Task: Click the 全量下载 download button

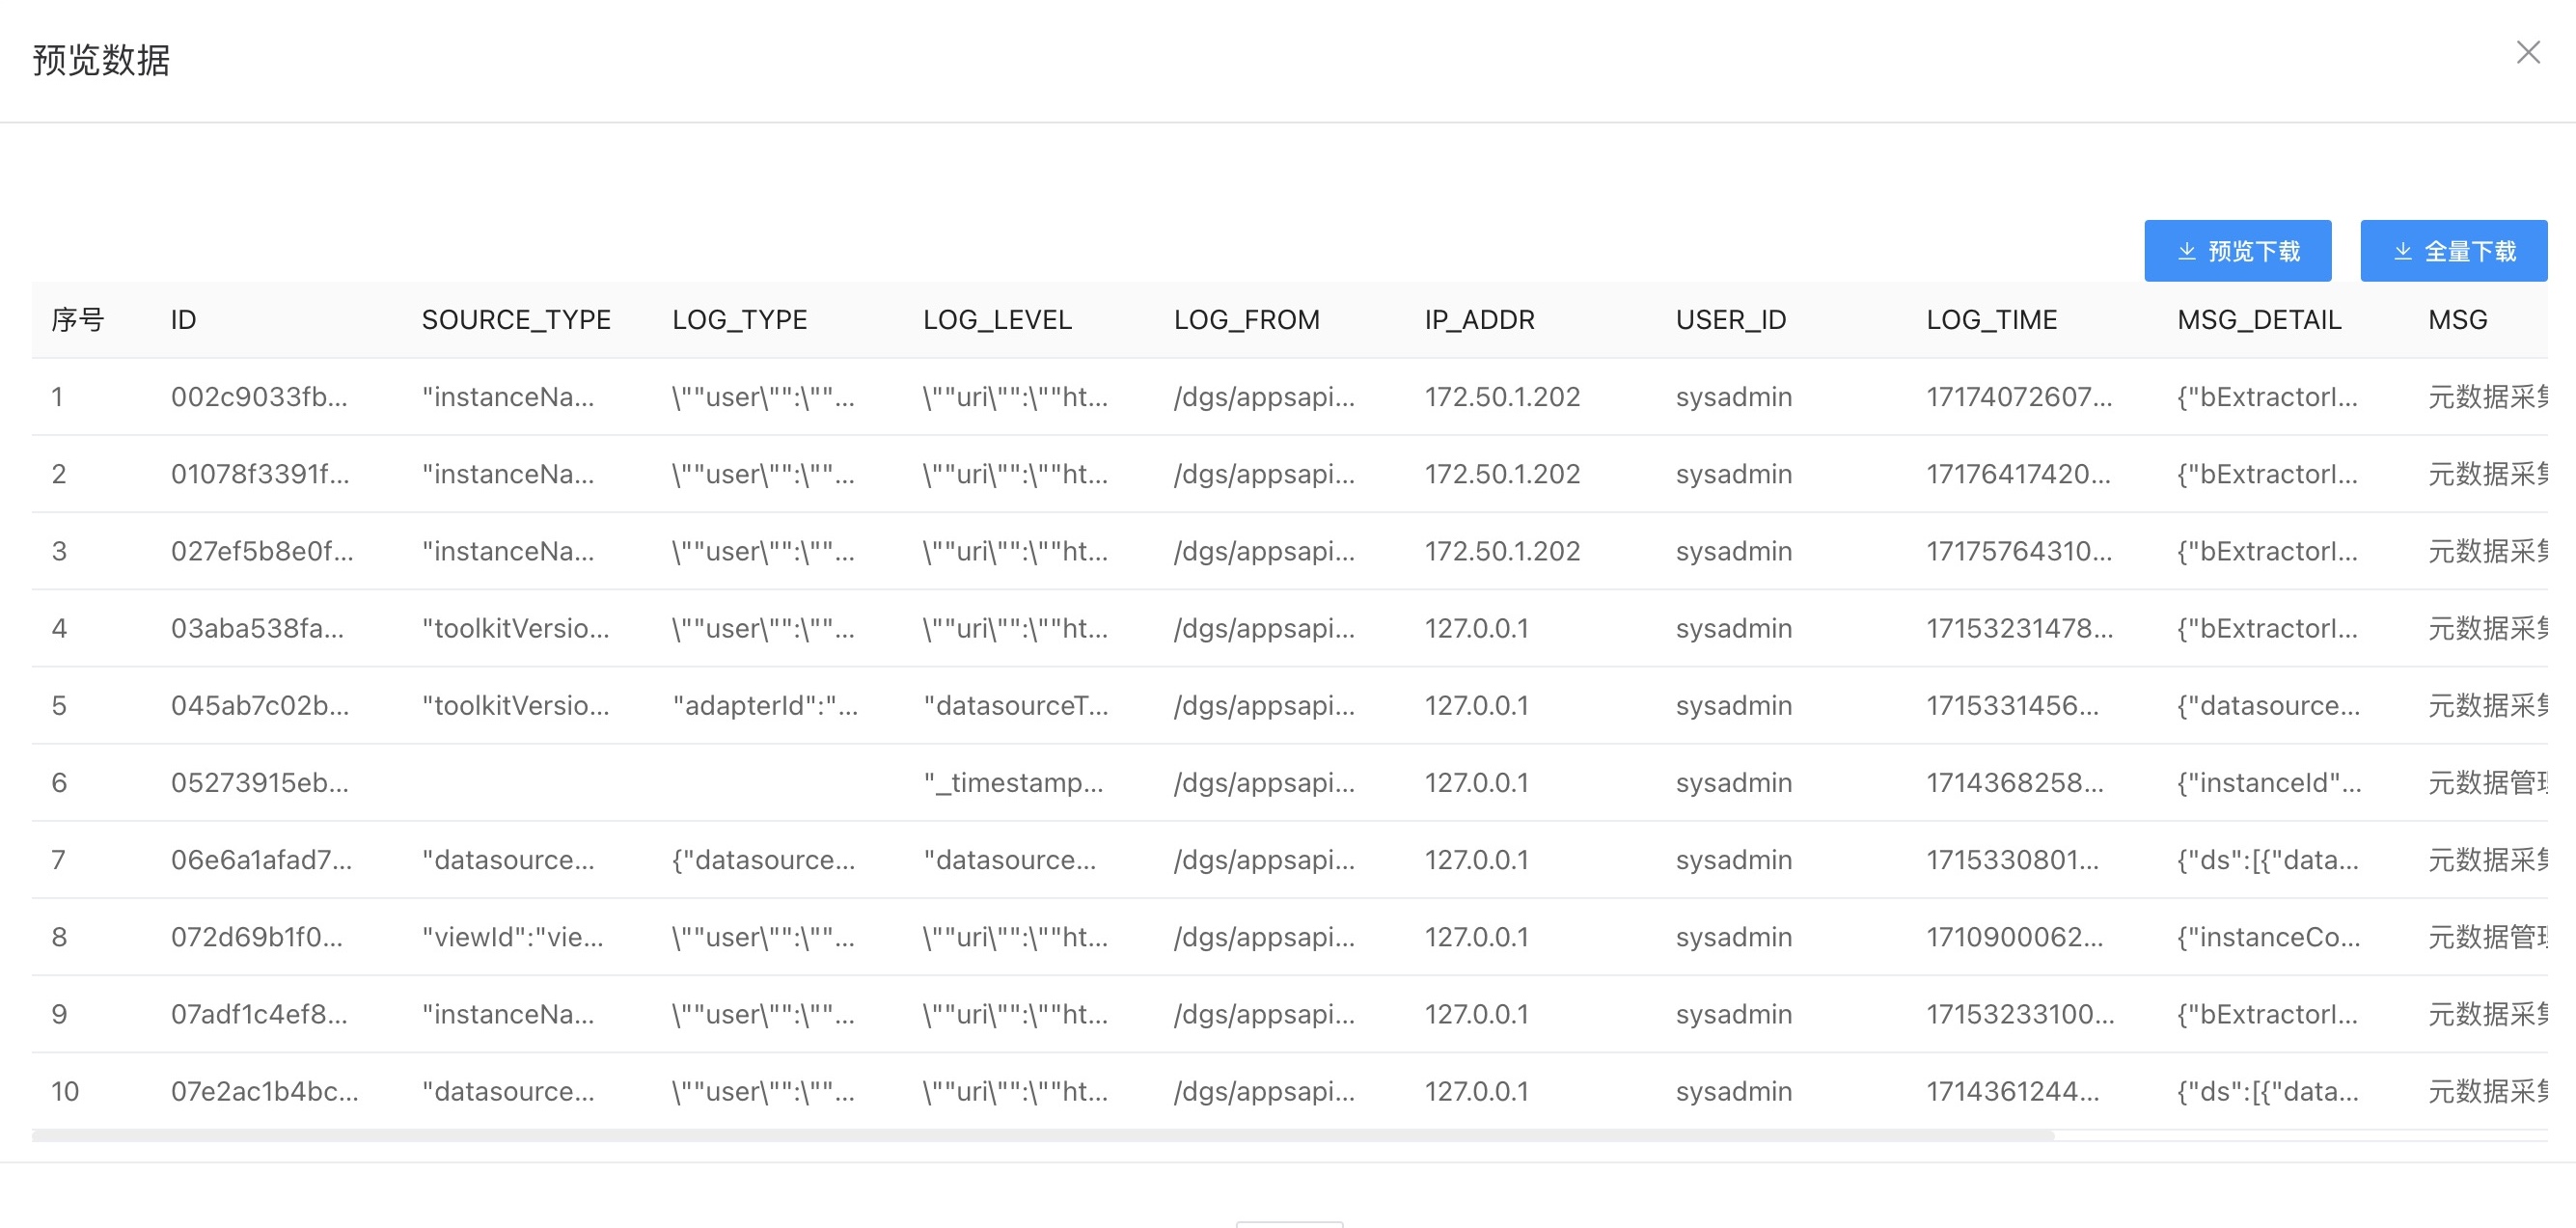Action: point(2453,251)
